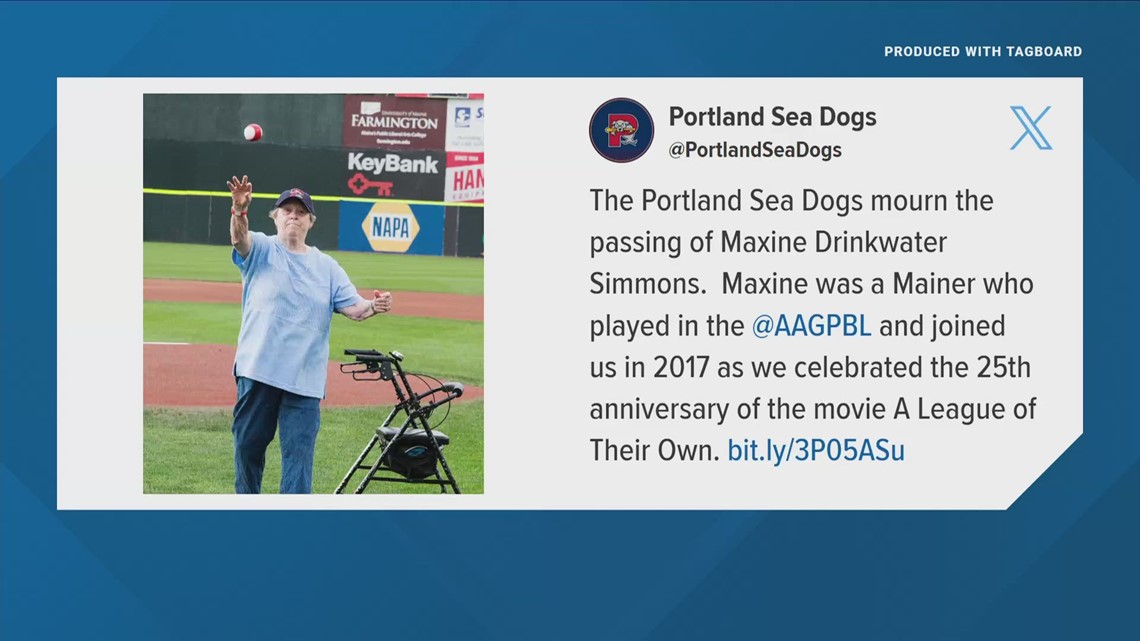Follow the @AAGPBL mention link
The image size is (1140, 641).
coord(812,326)
